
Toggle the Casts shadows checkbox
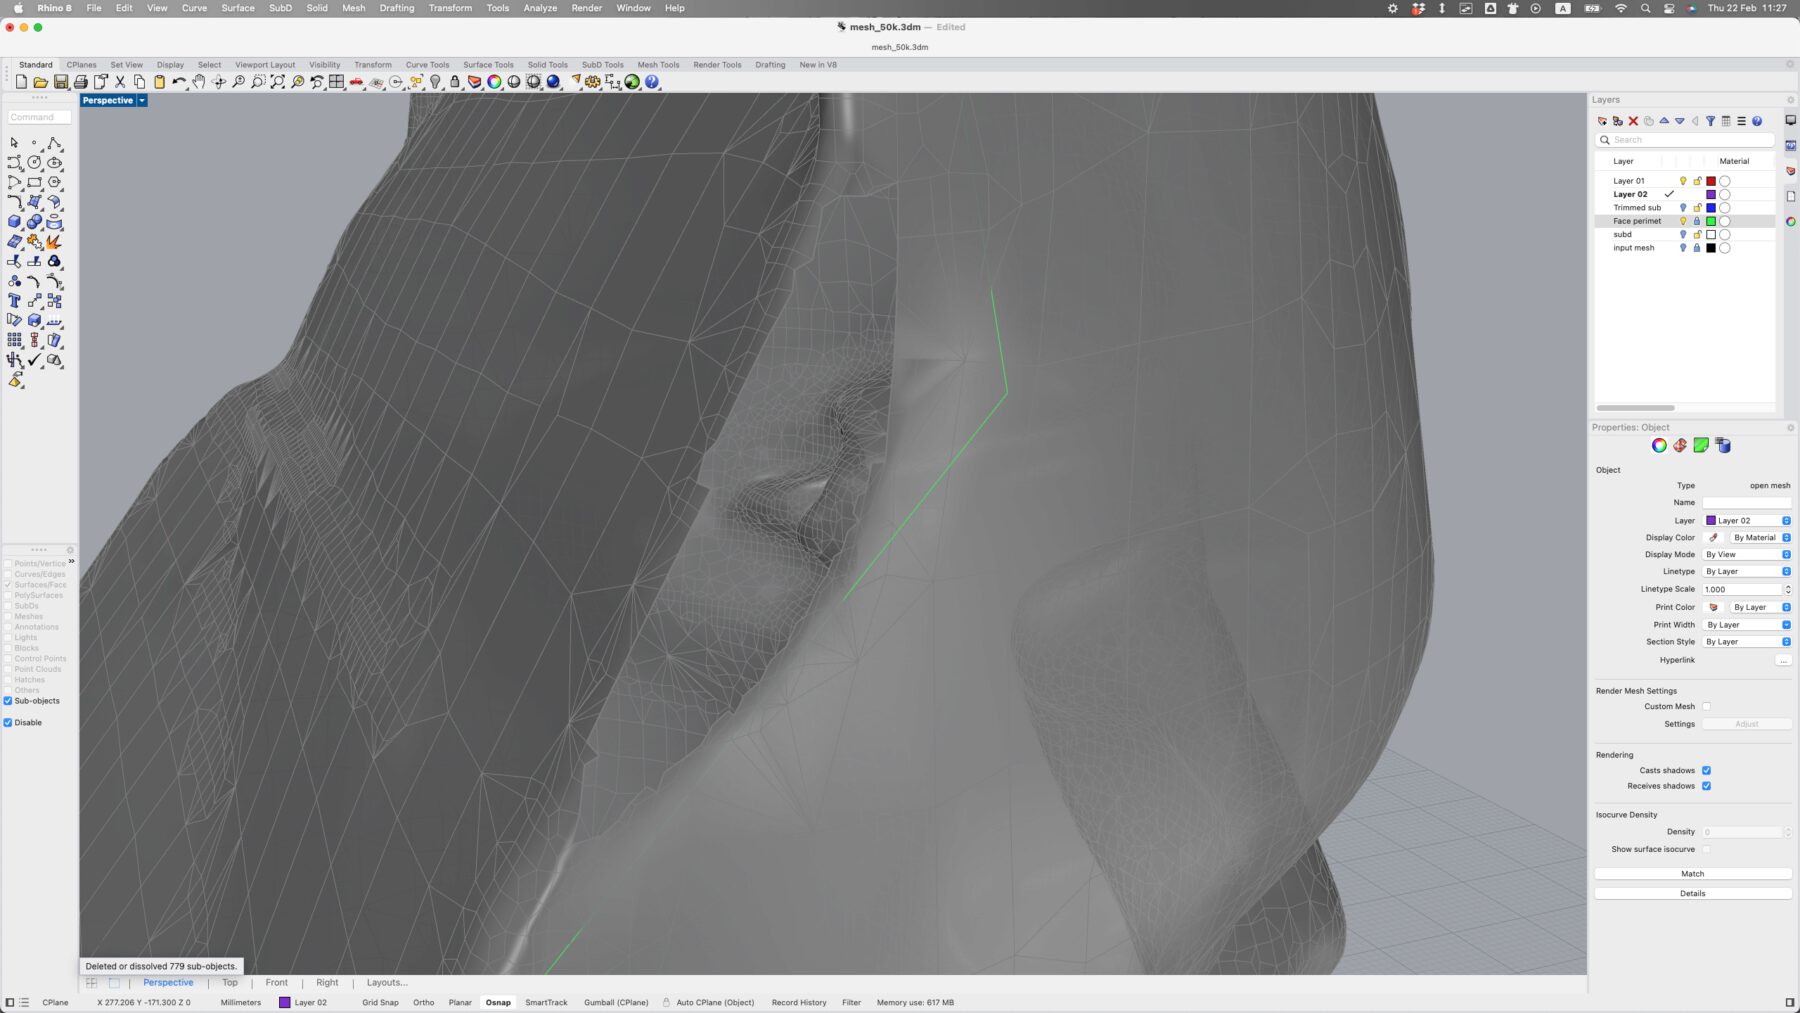click(x=1707, y=770)
